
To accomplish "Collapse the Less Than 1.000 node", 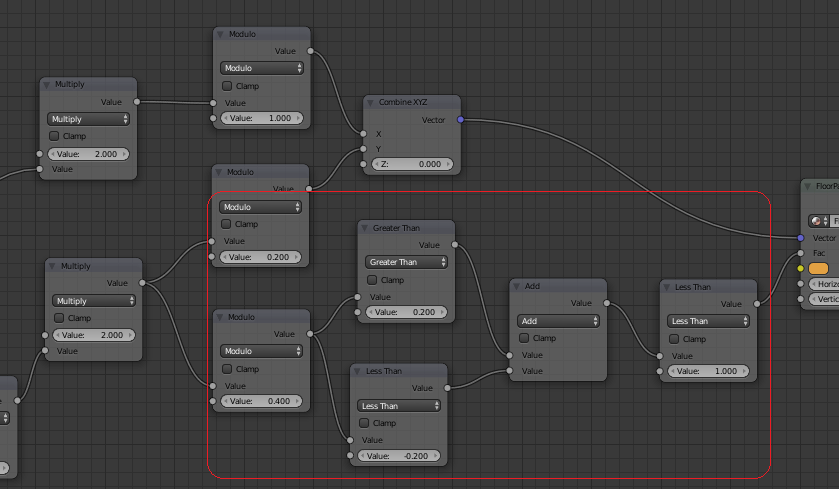I will [x=667, y=287].
